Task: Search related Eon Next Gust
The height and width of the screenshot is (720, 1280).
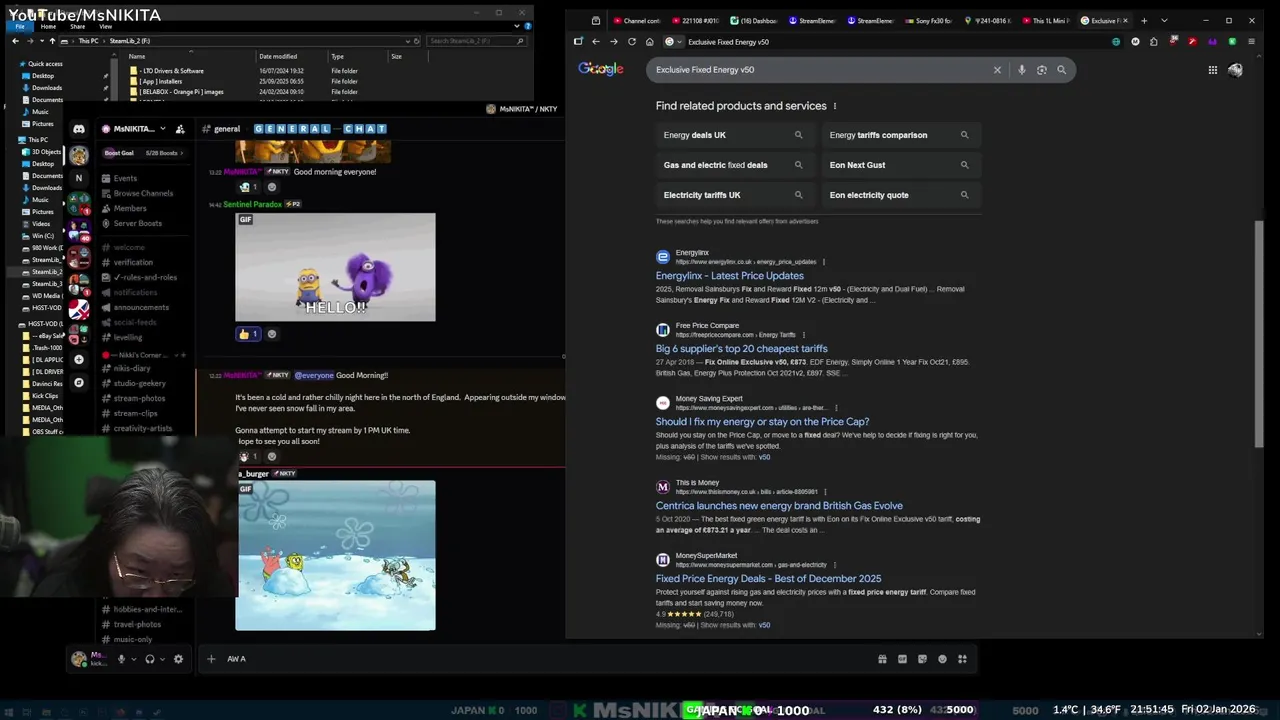Action: (x=899, y=165)
